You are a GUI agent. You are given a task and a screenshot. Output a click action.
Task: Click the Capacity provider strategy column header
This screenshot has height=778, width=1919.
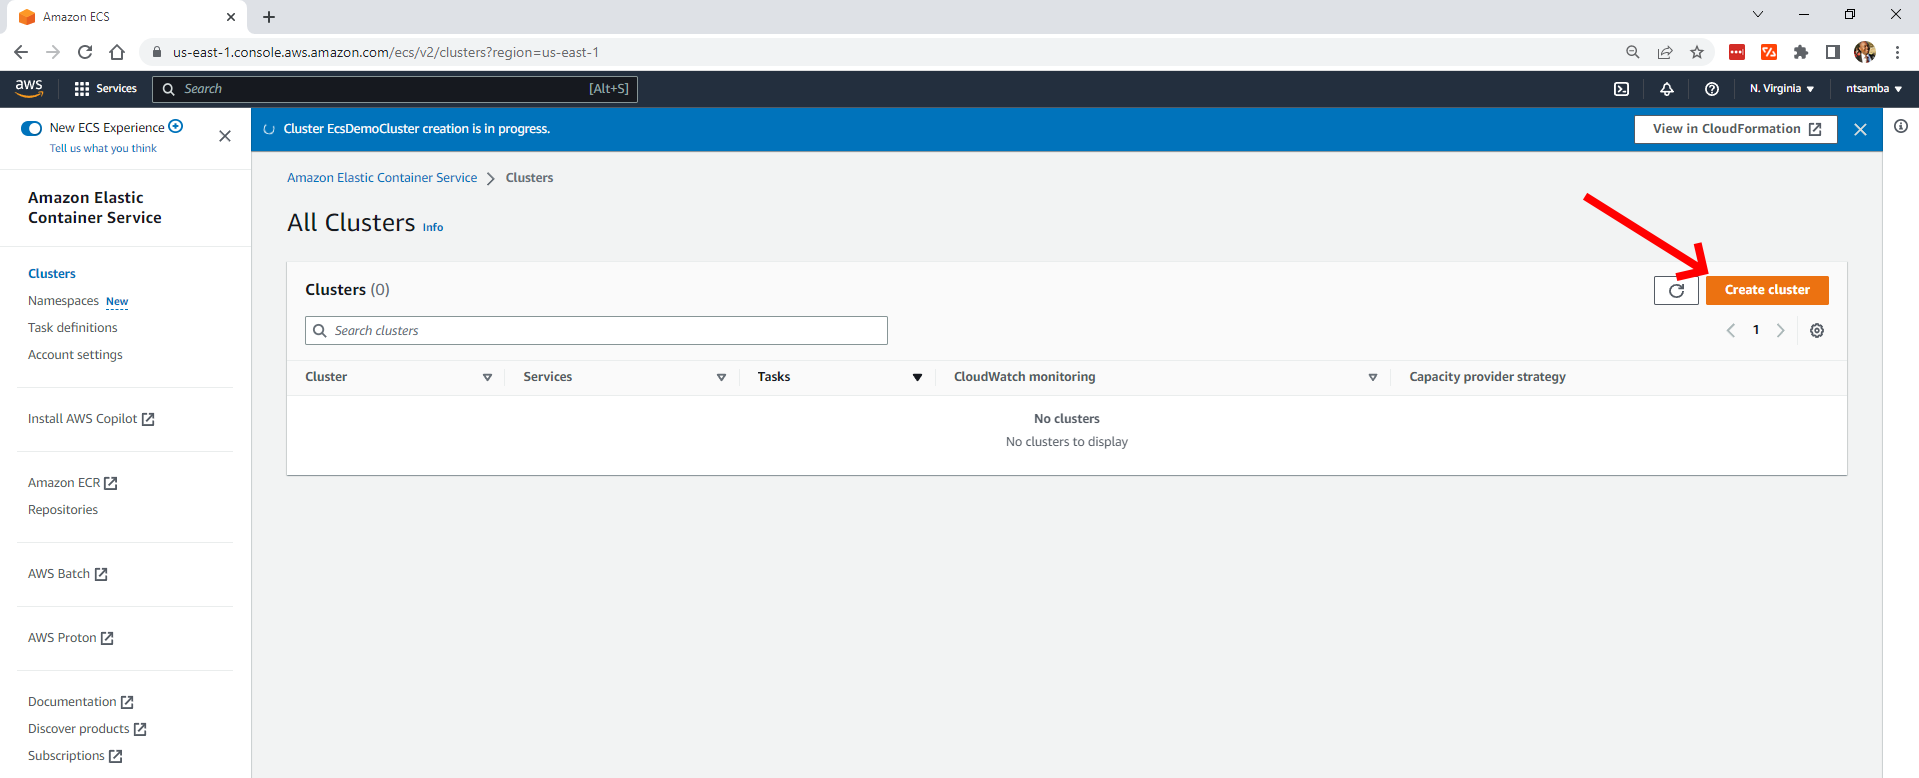pyautogui.click(x=1487, y=377)
